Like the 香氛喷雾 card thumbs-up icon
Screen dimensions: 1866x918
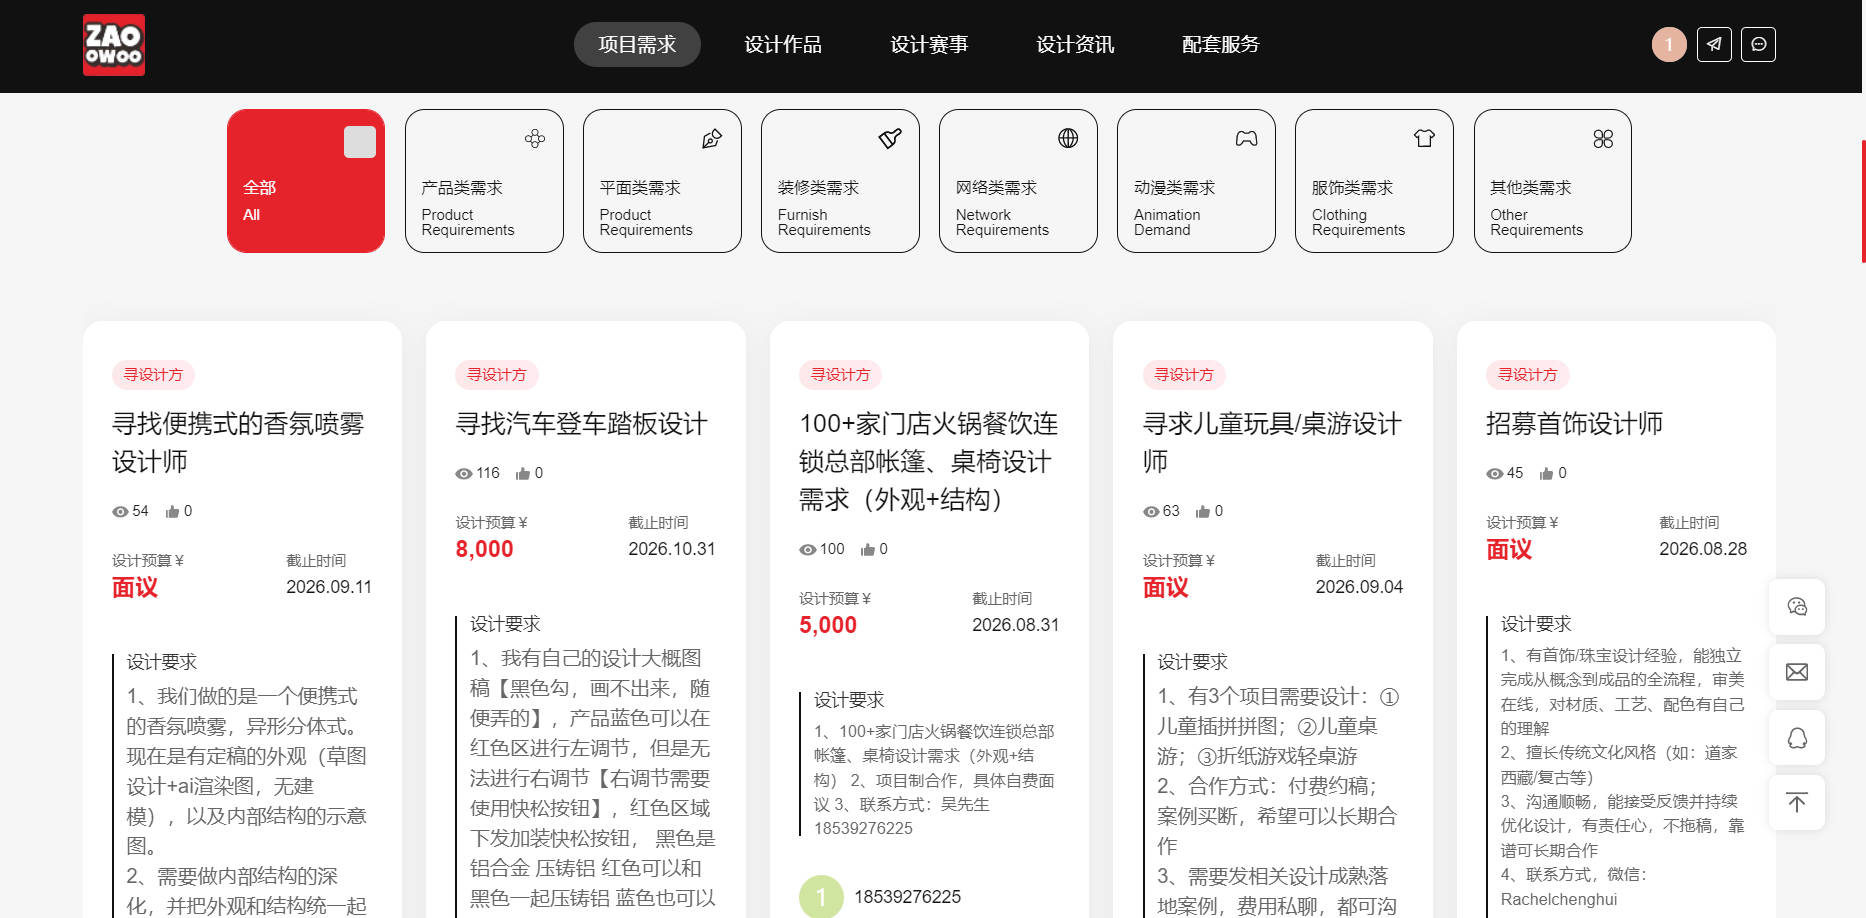tap(173, 511)
